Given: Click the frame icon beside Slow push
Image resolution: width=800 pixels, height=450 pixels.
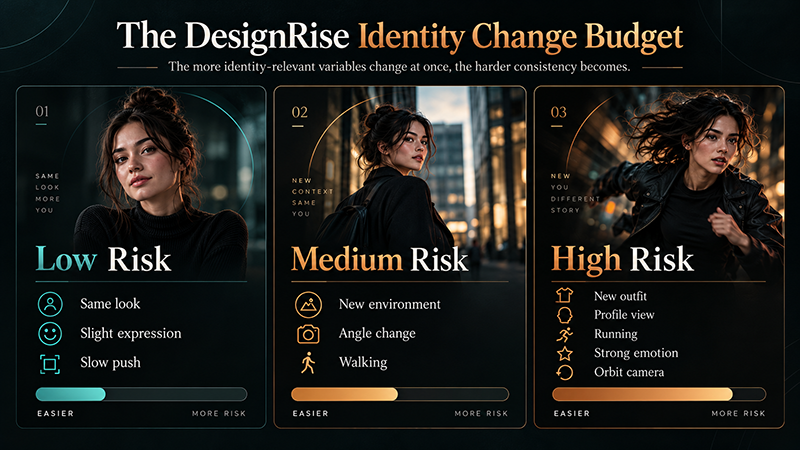Looking at the screenshot, I should tap(50, 364).
